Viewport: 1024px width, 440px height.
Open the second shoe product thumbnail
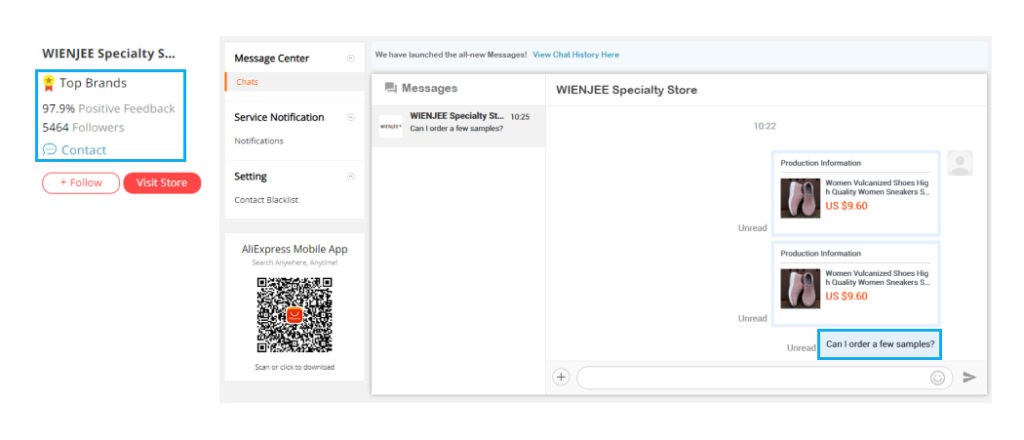[x=800, y=288]
